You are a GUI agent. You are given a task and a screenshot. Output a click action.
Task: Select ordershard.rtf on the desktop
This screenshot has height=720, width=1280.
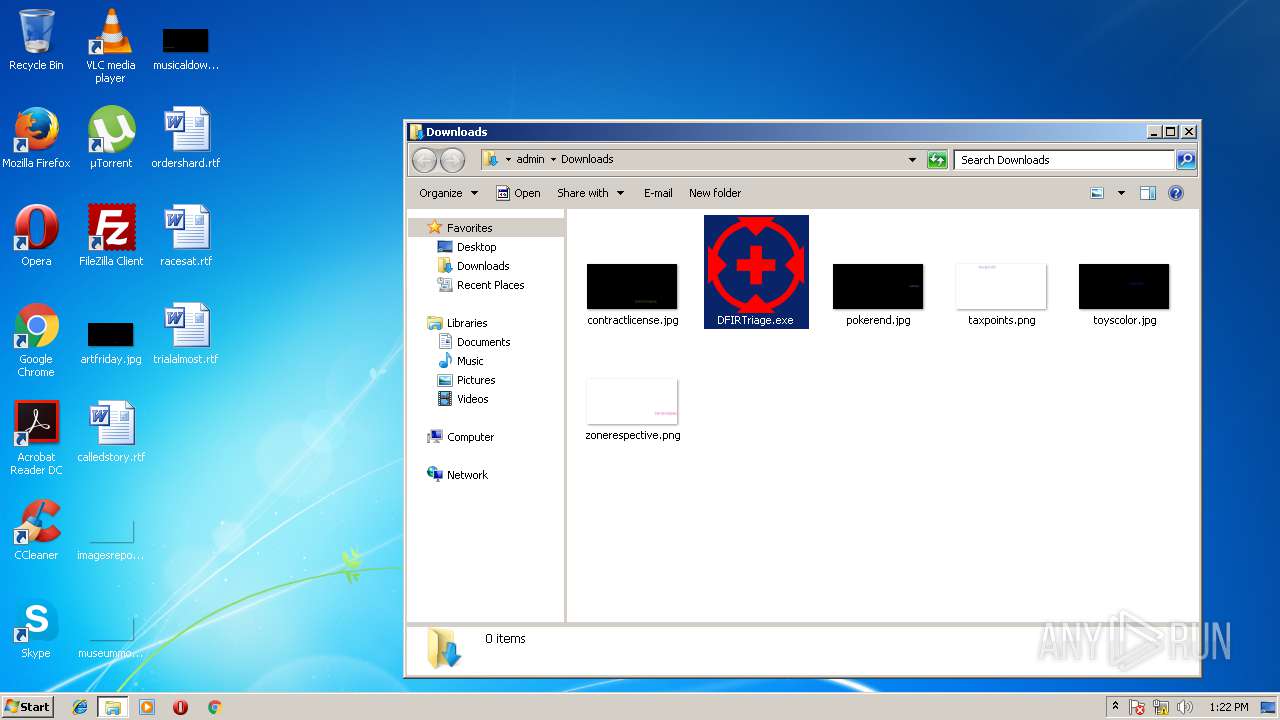pos(186,138)
